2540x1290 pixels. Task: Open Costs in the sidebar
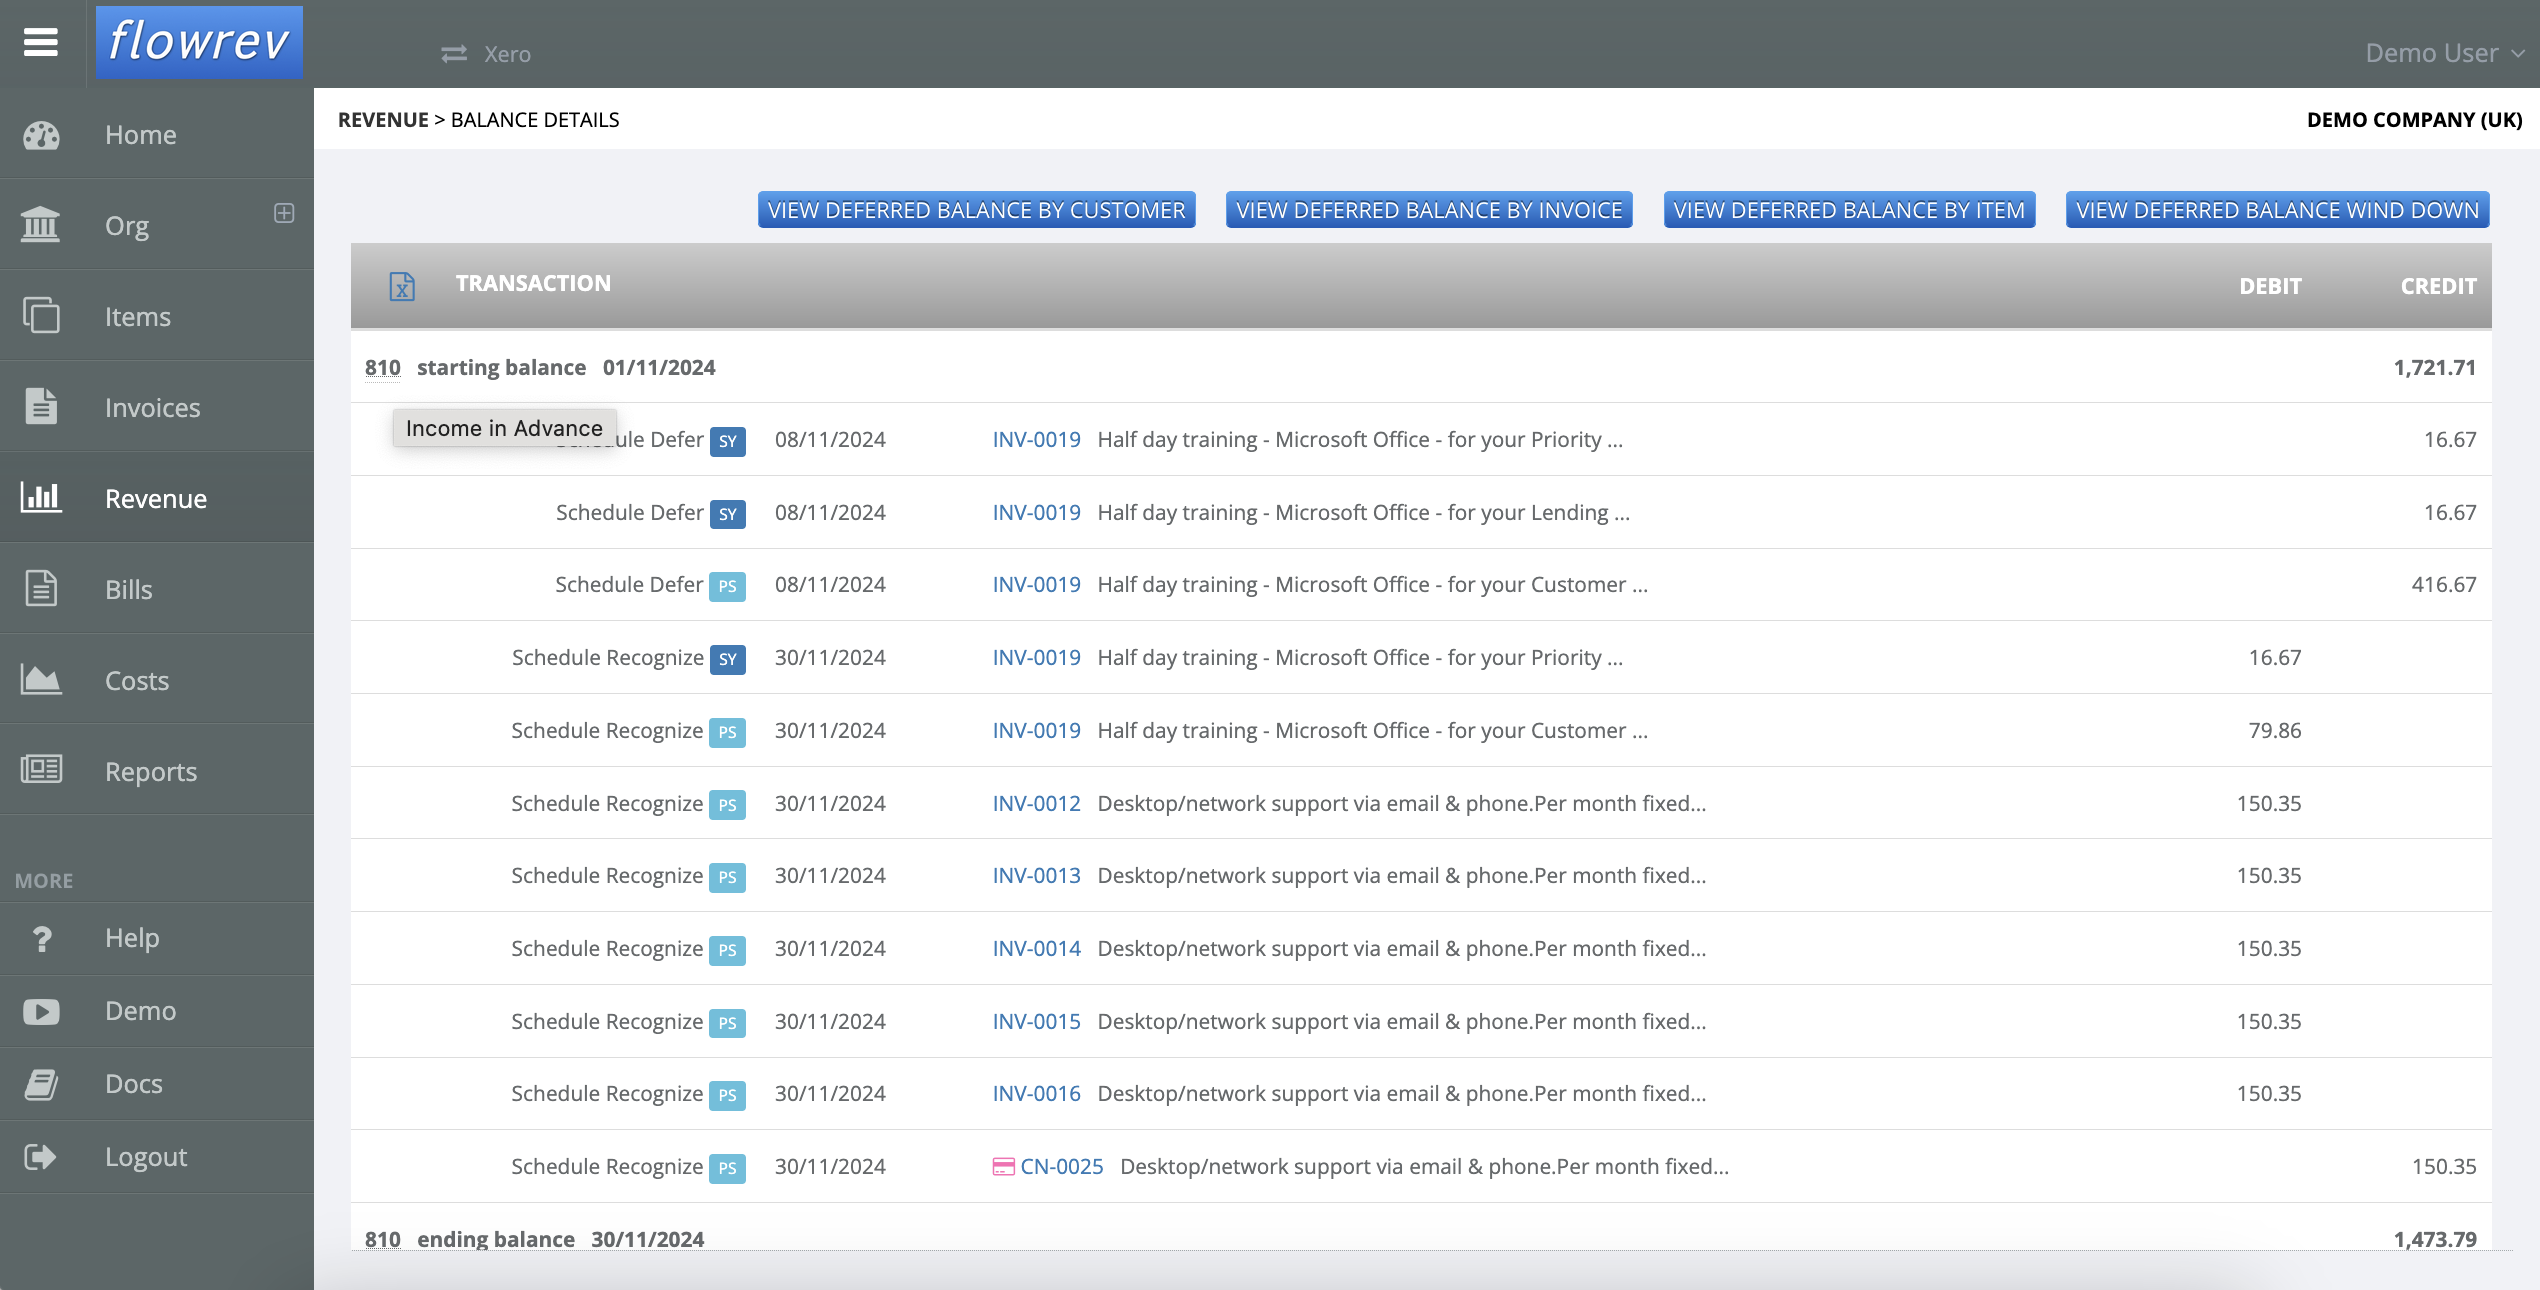tap(137, 680)
